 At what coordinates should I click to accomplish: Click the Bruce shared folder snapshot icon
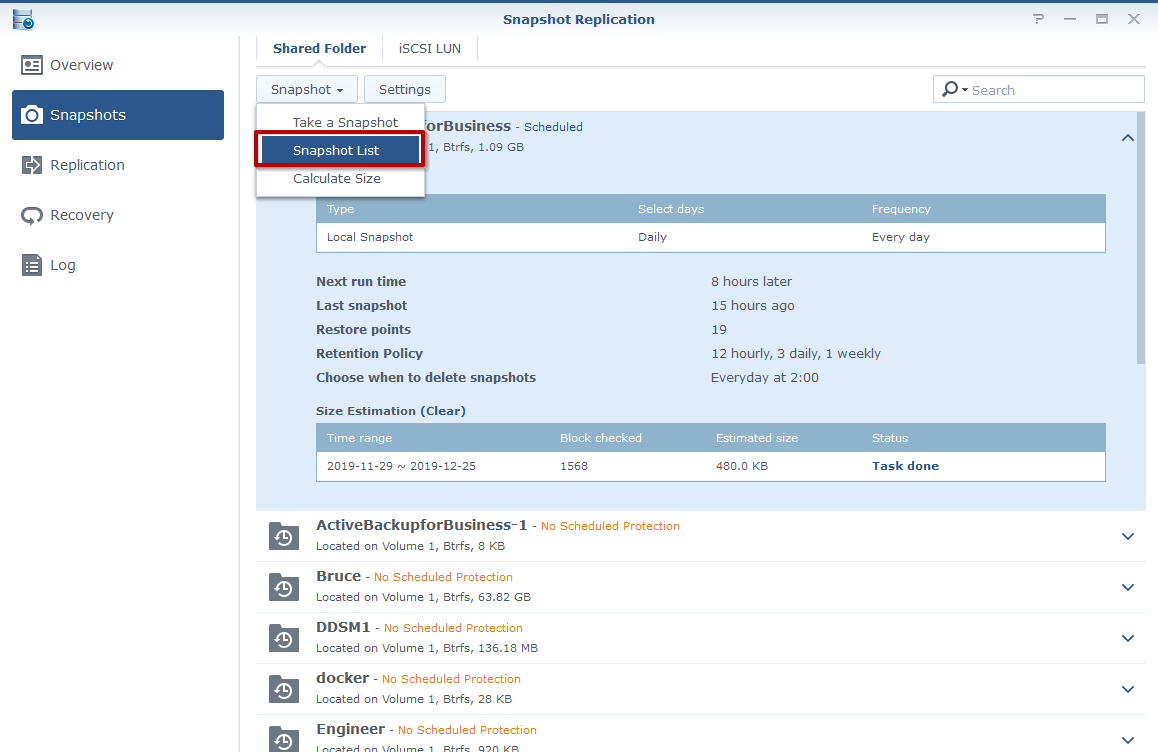tap(283, 587)
